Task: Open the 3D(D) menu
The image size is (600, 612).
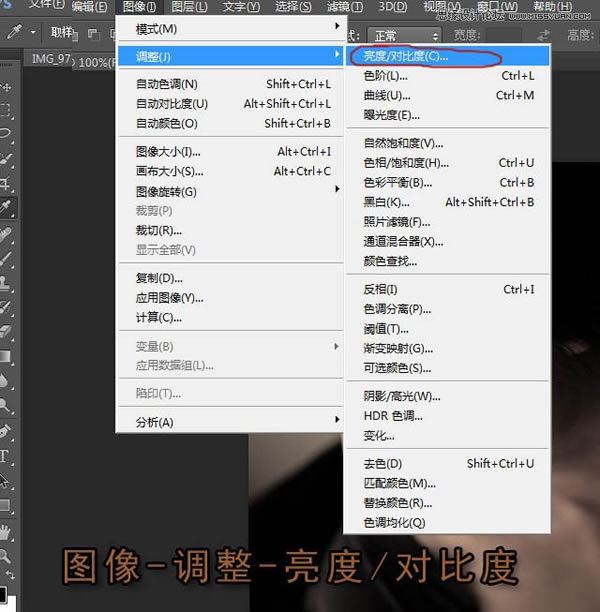Action: coord(393,6)
